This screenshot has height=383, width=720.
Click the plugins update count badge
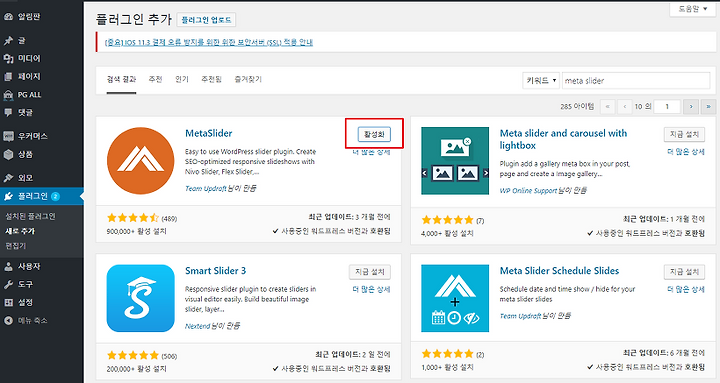coord(55,197)
